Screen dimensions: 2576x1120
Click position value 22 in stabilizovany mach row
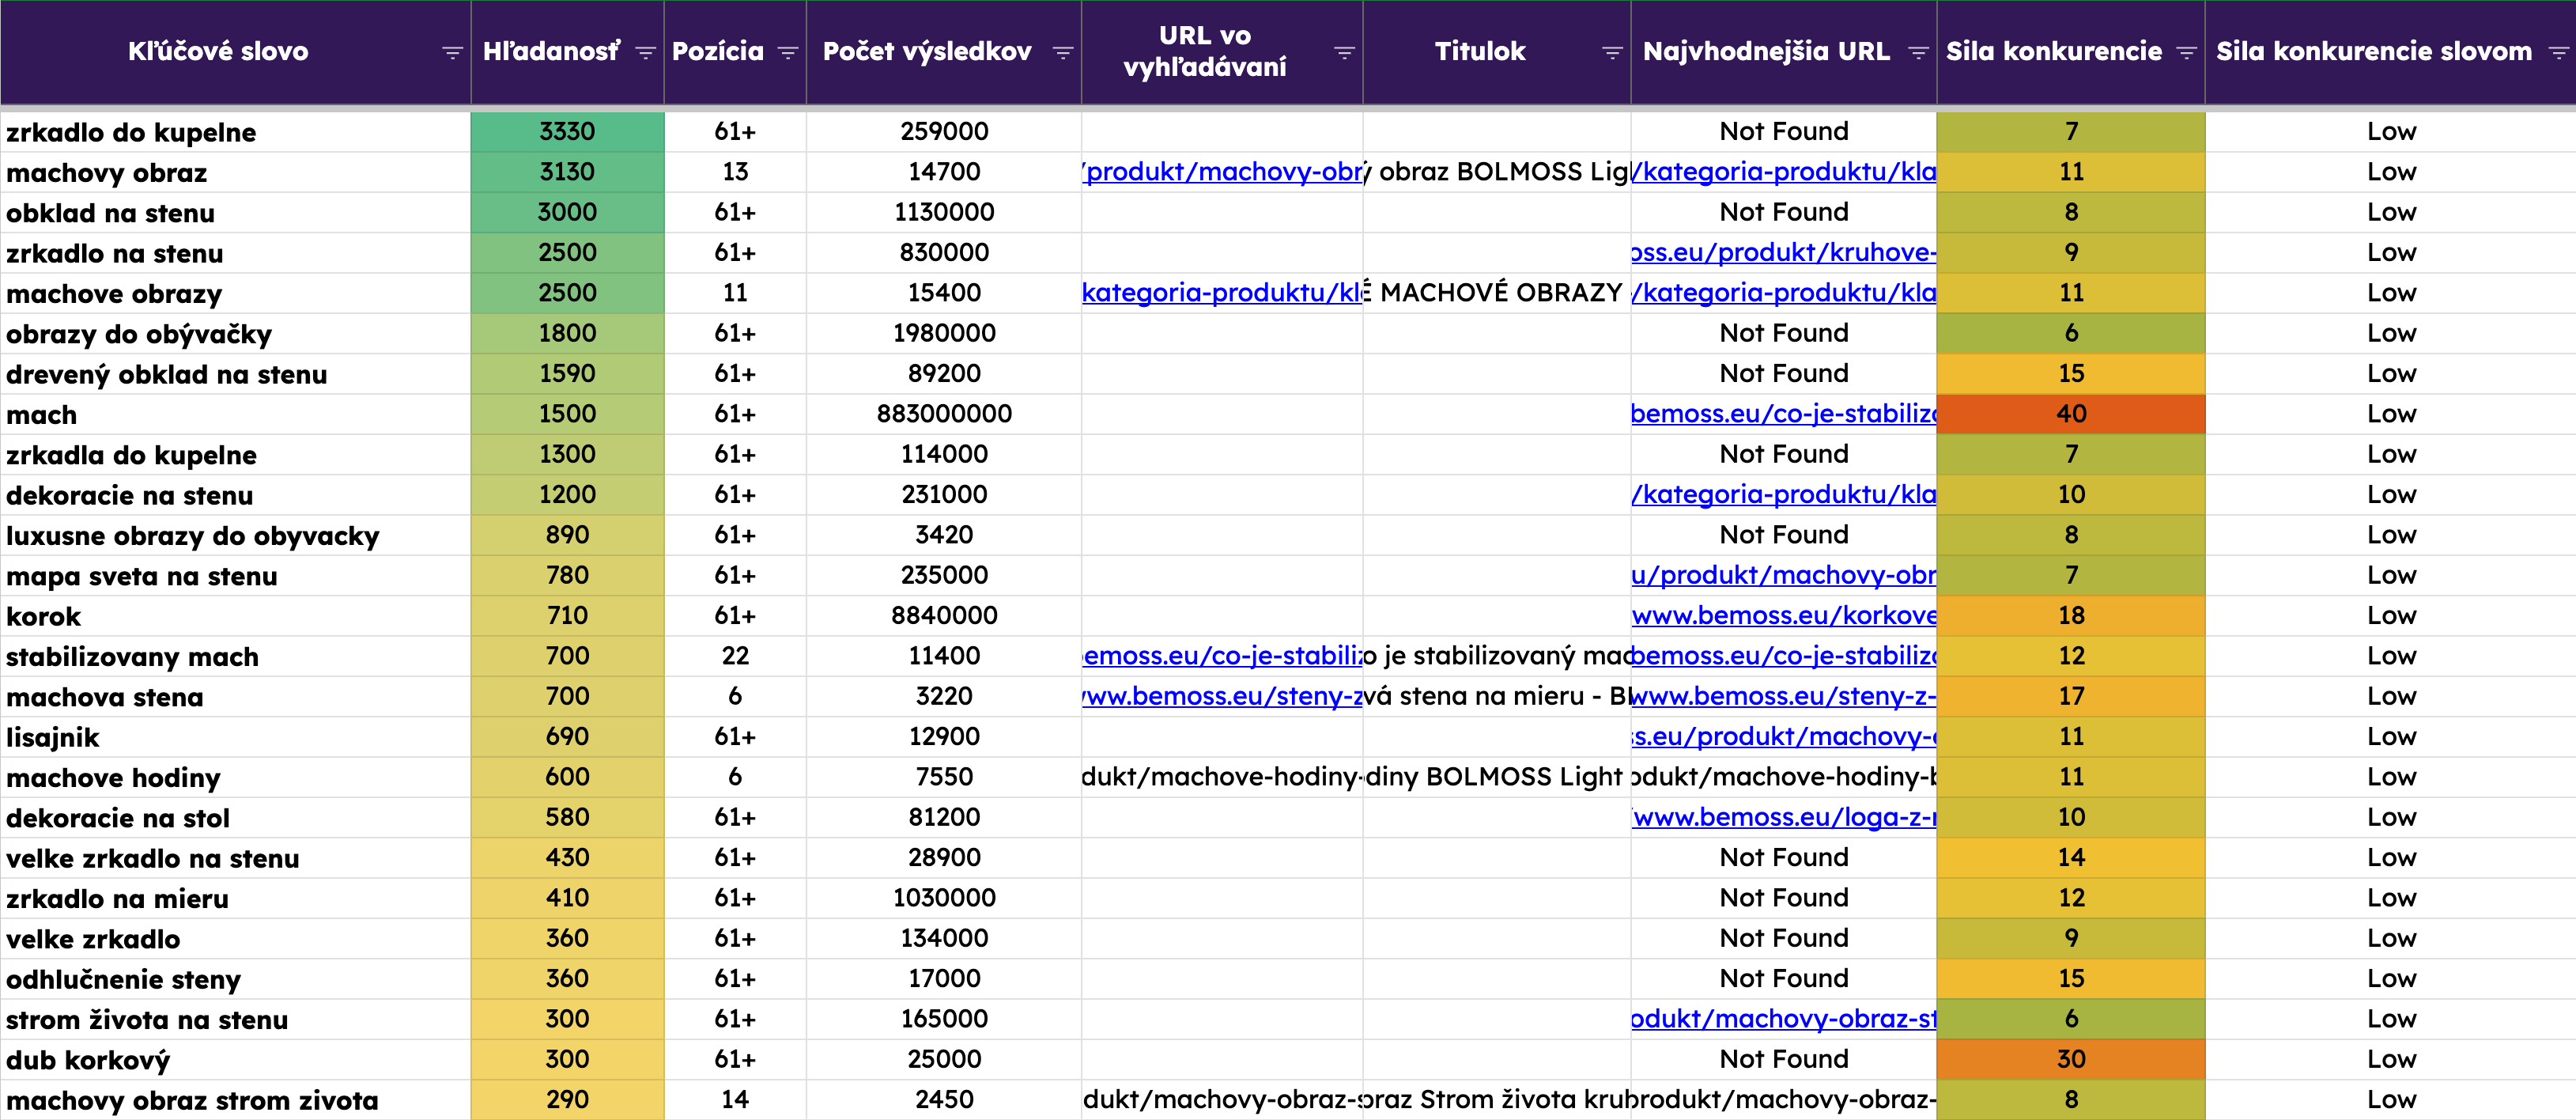tap(735, 656)
